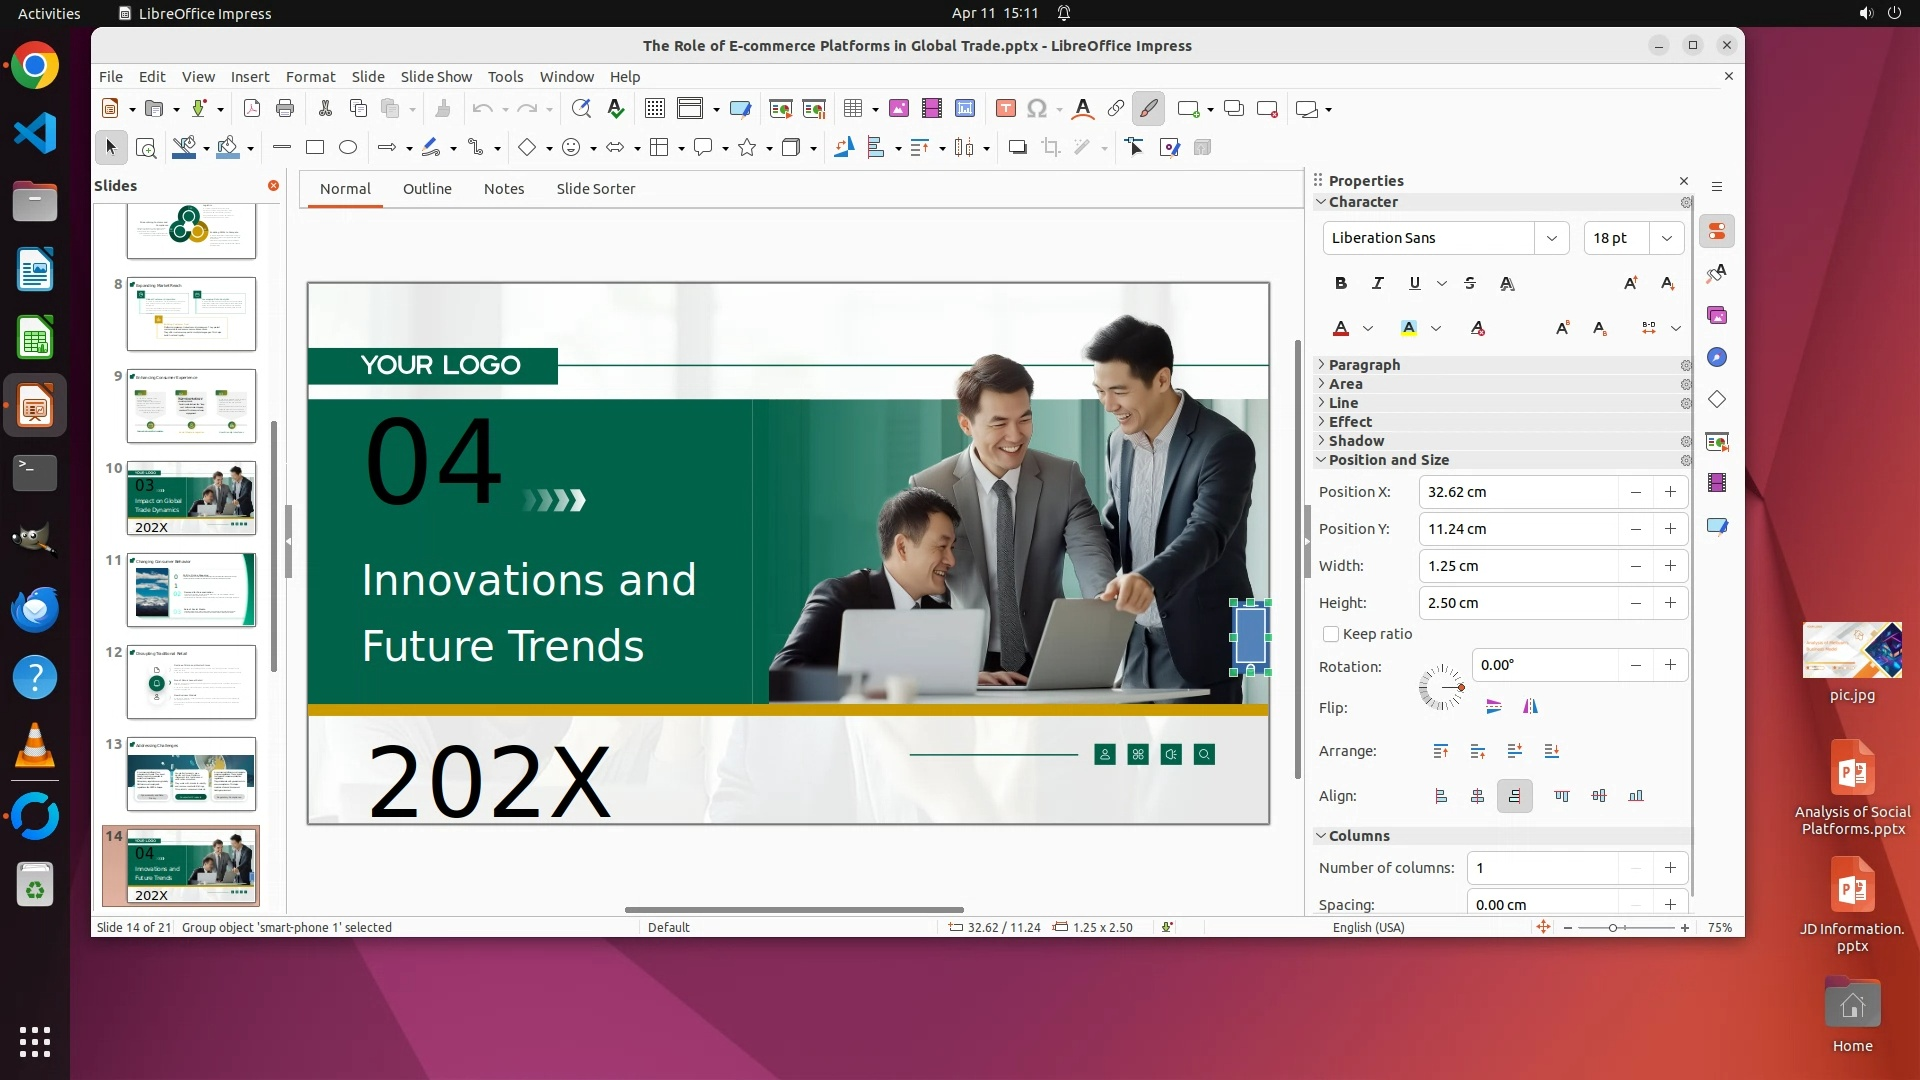The width and height of the screenshot is (1920, 1080).
Task: Increase Width with the plus button
Action: click(x=1670, y=566)
